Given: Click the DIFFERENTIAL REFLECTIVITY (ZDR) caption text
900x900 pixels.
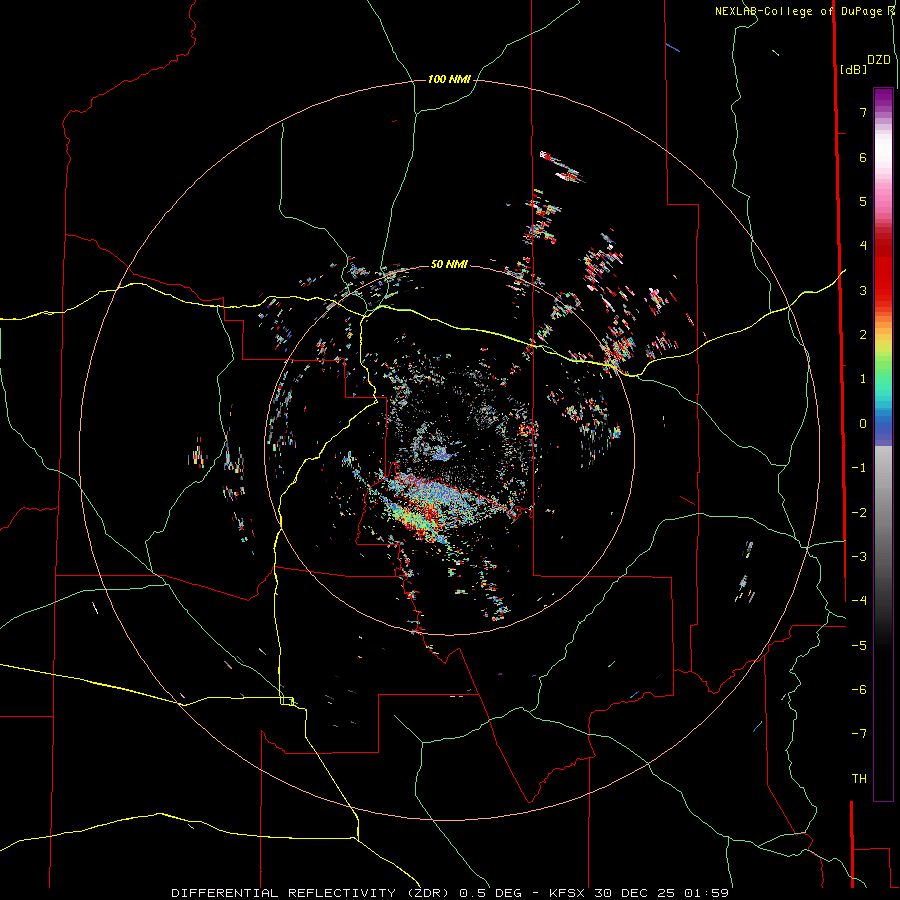Looking at the screenshot, I should 312,893.
